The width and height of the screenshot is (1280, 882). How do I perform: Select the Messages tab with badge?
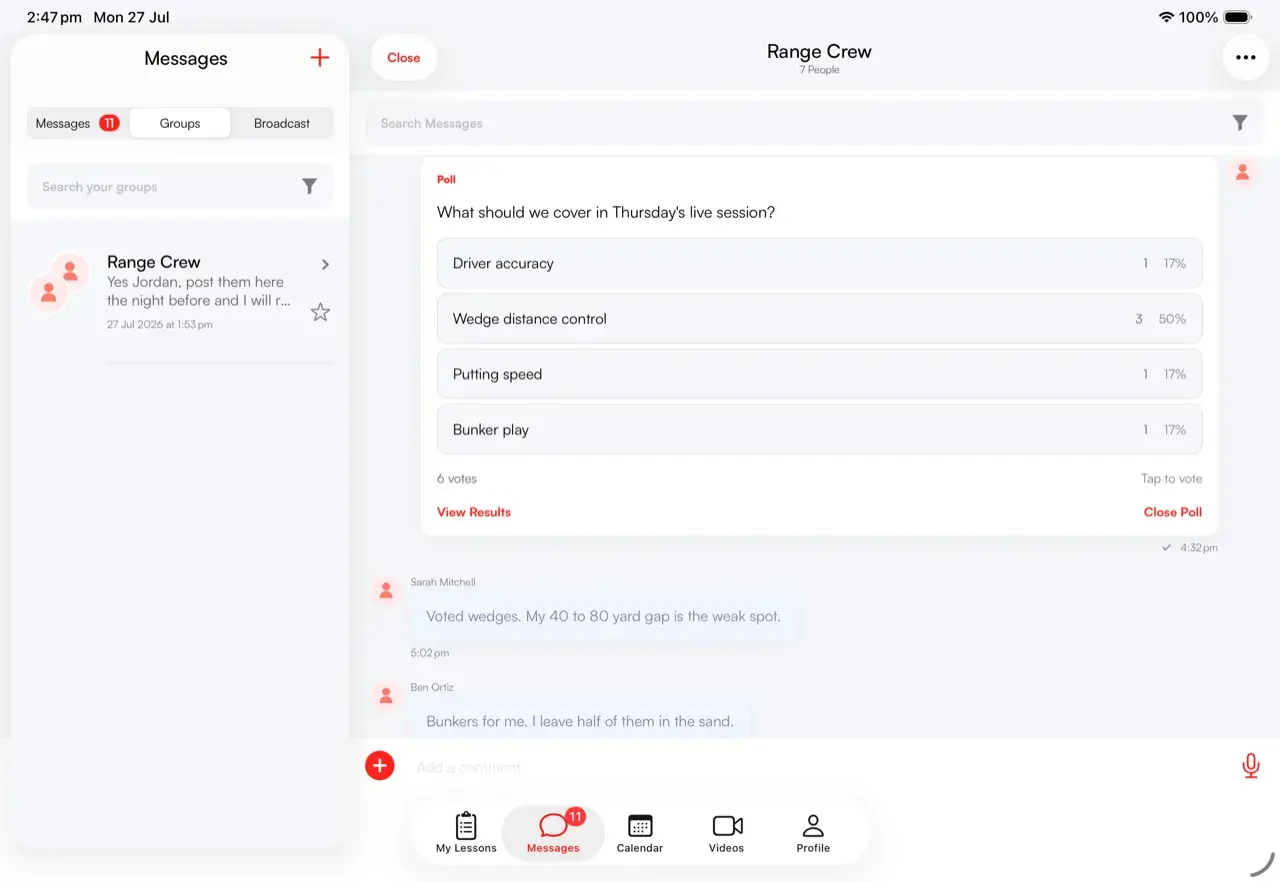78,124
